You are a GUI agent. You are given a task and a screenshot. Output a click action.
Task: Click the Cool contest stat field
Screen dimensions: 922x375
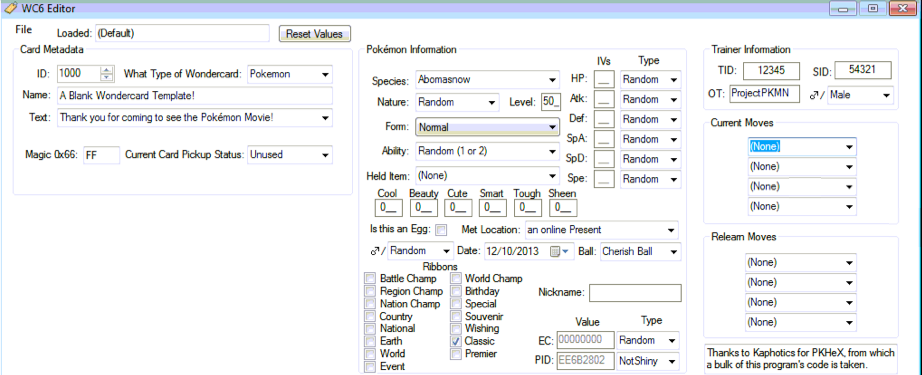click(389, 207)
